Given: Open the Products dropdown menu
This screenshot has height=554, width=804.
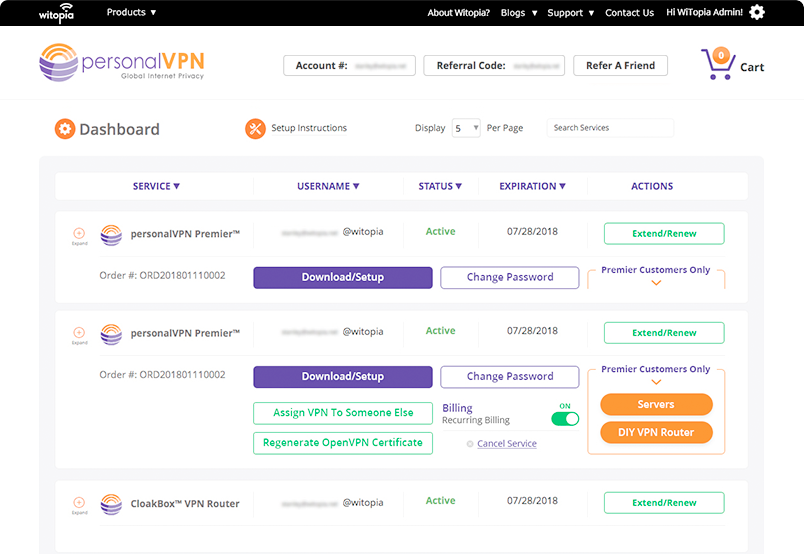Looking at the screenshot, I should pyautogui.click(x=131, y=12).
